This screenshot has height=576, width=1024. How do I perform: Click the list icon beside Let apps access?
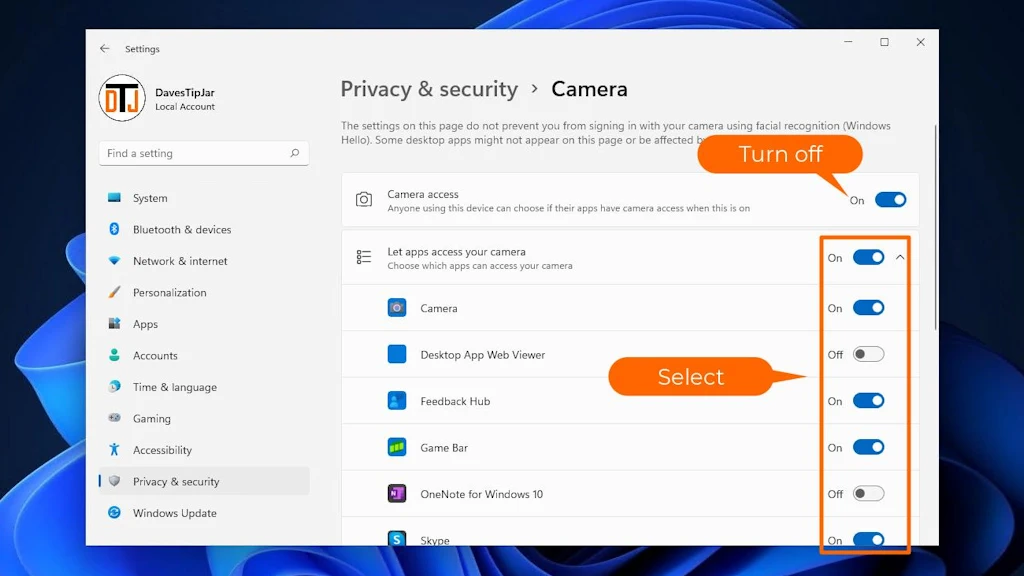click(364, 257)
